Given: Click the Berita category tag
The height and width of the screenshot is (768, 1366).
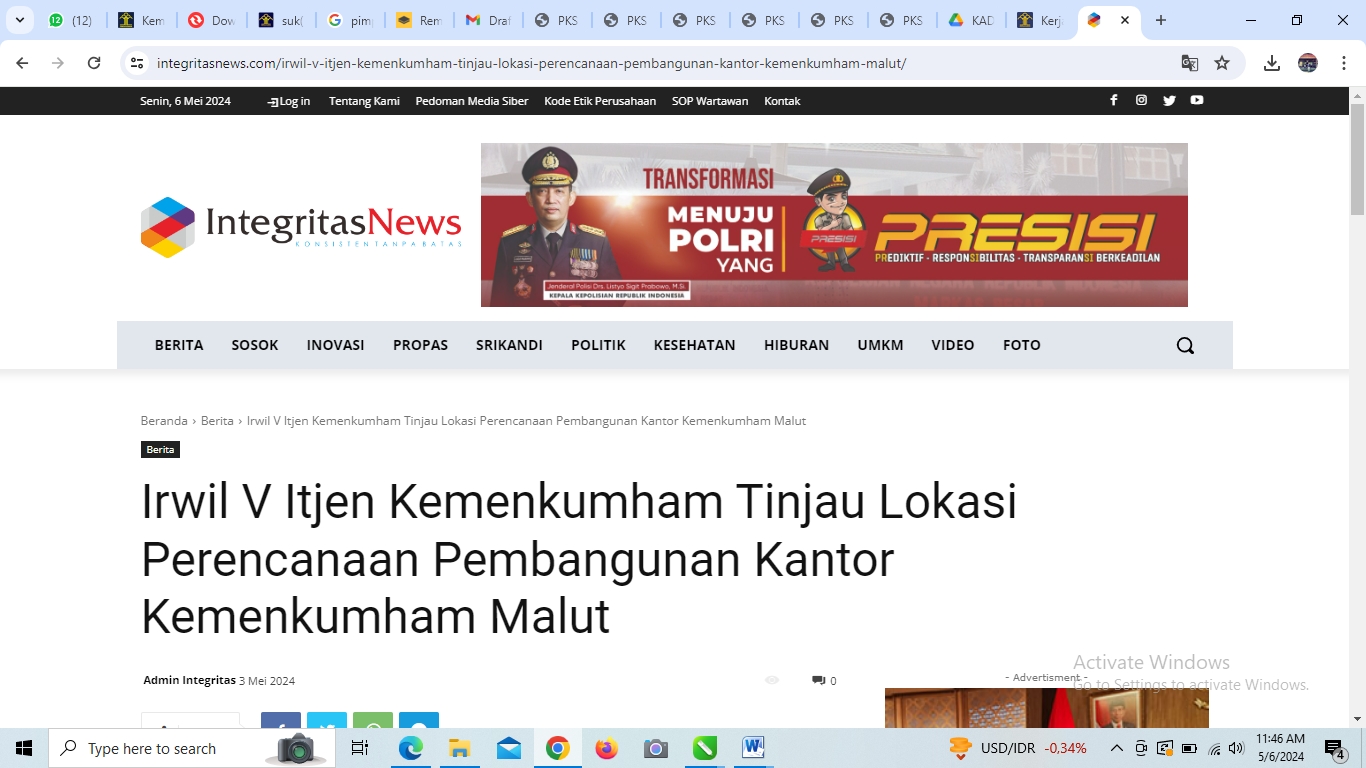Looking at the screenshot, I should (160, 450).
